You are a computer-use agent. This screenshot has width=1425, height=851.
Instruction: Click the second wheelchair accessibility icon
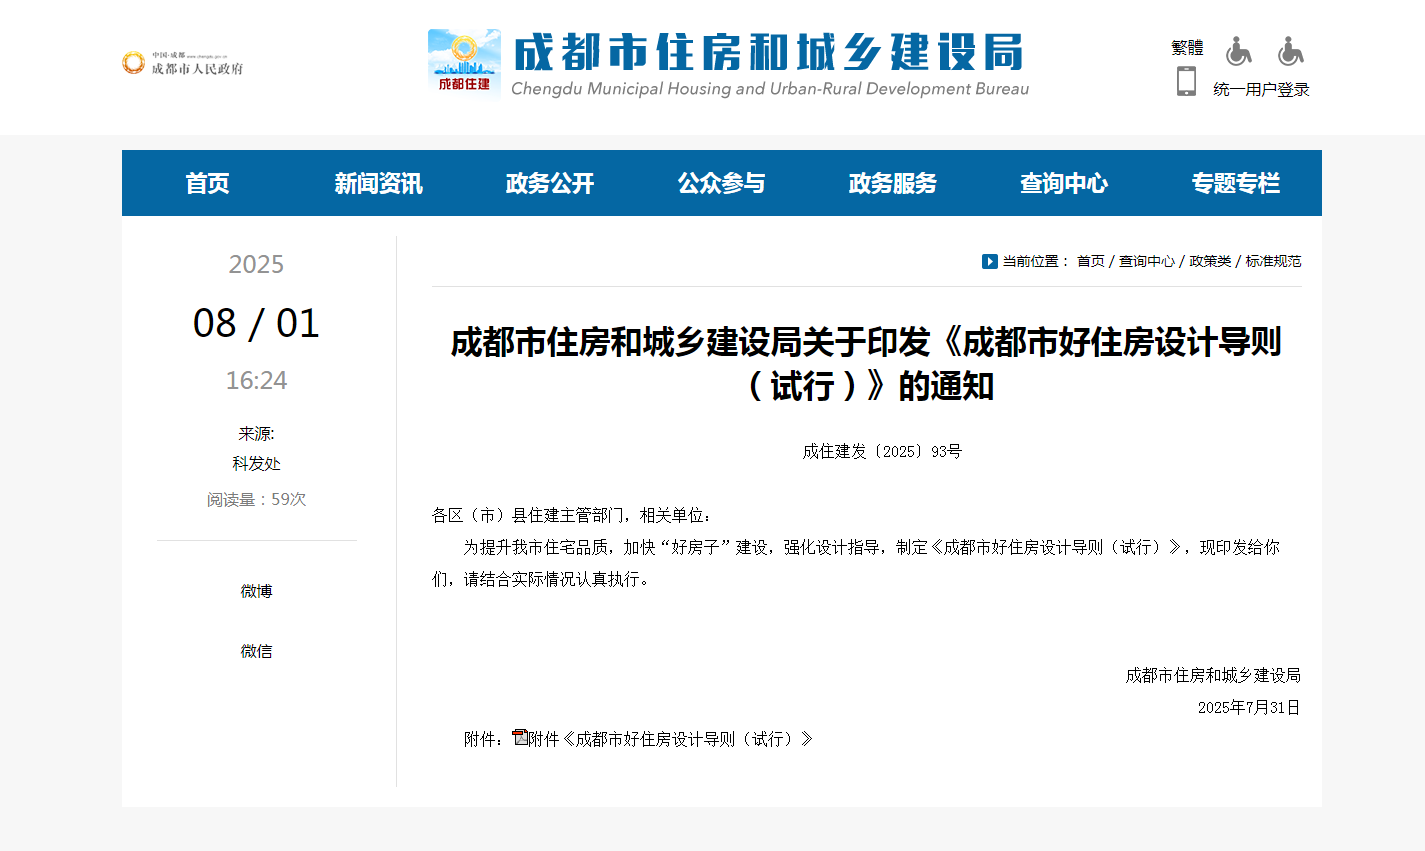[x=1290, y=50]
